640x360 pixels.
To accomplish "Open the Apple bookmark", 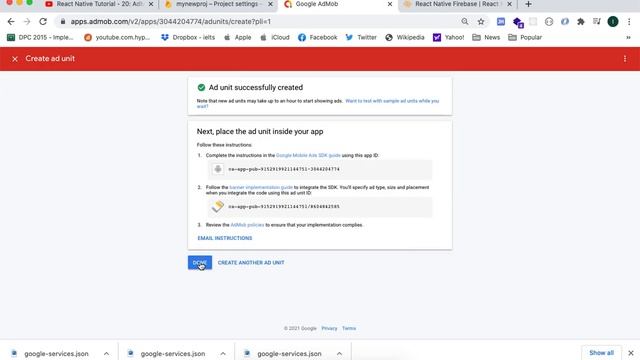I will coord(238,38).
